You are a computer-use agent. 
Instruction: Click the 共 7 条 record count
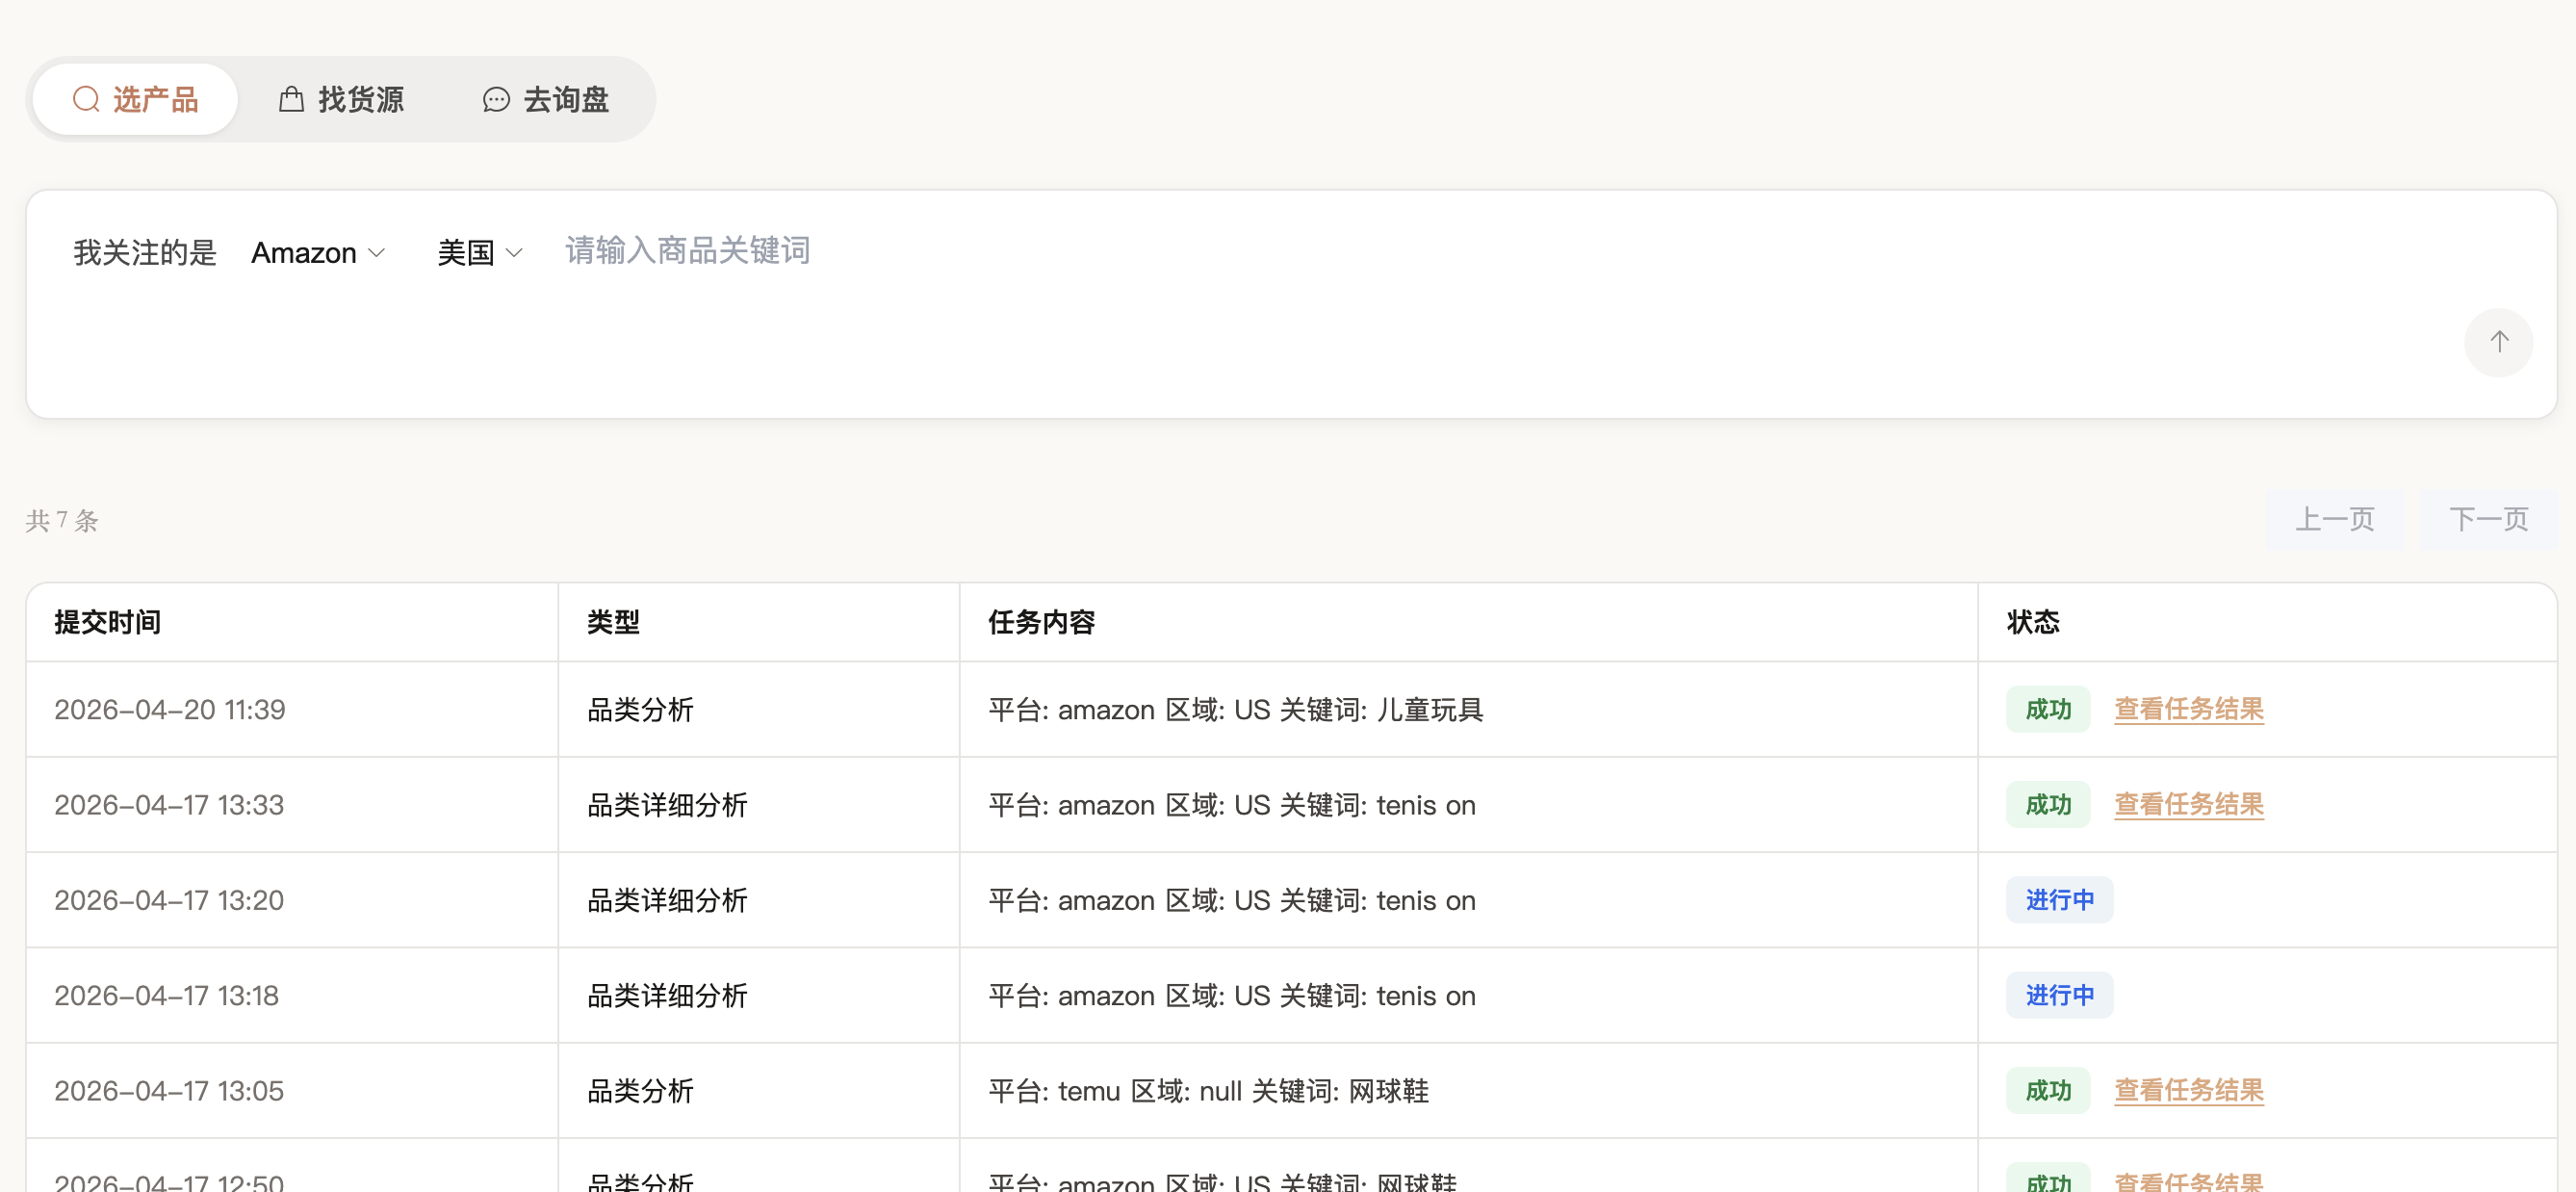(62, 520)
